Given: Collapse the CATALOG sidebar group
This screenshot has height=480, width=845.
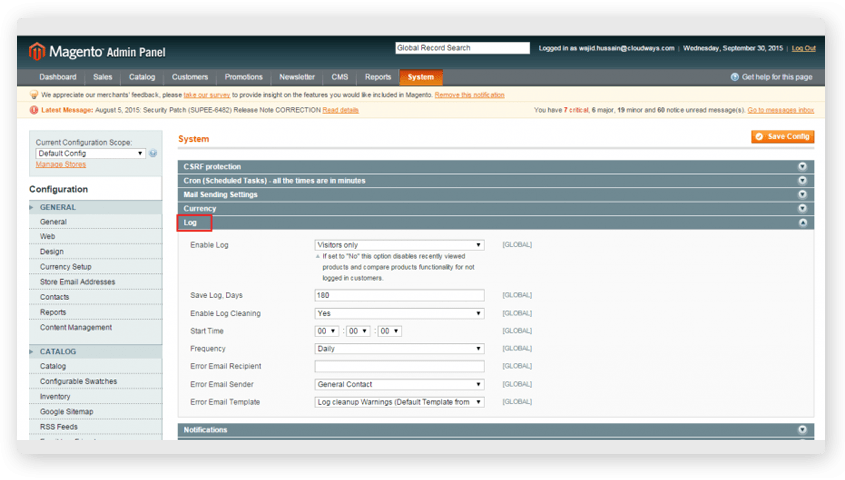Looking at the screenshot, I should click(x=95, y=352).
